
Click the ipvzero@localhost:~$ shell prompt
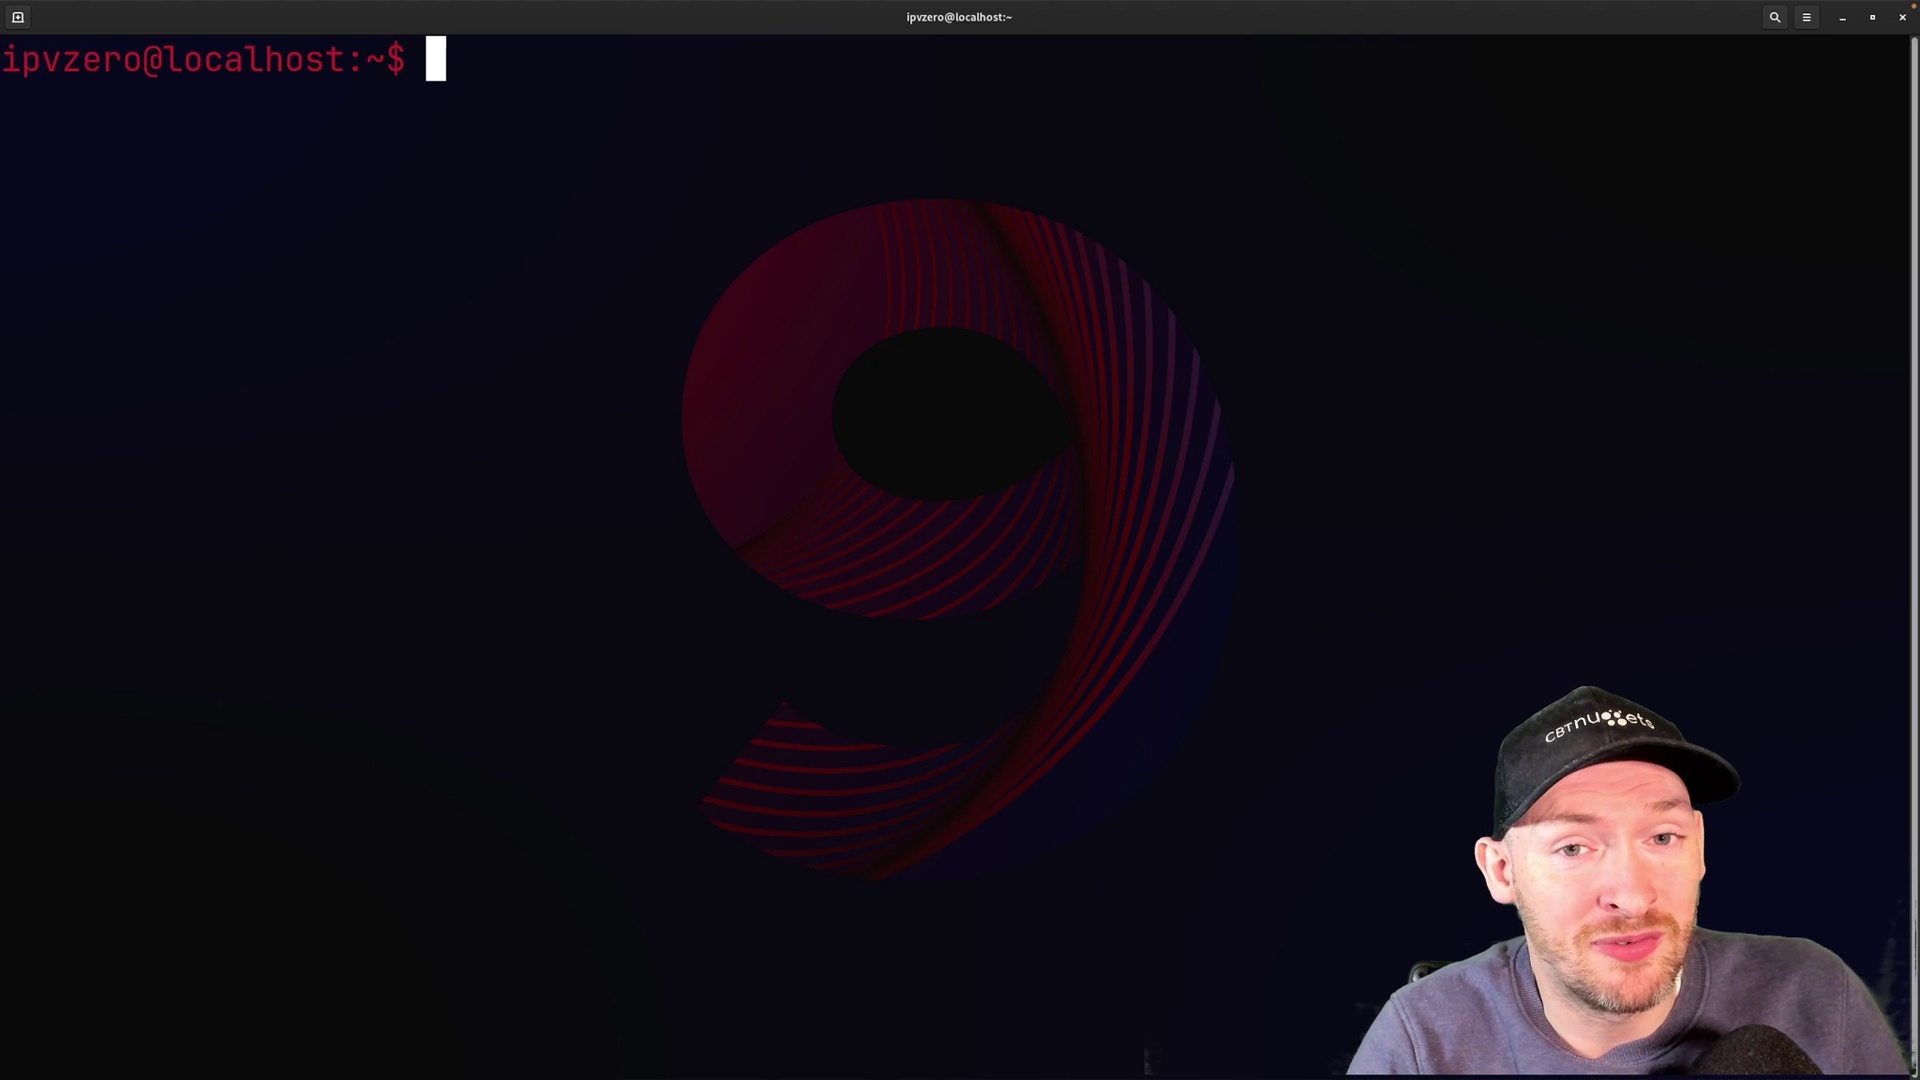pos(204,60)
